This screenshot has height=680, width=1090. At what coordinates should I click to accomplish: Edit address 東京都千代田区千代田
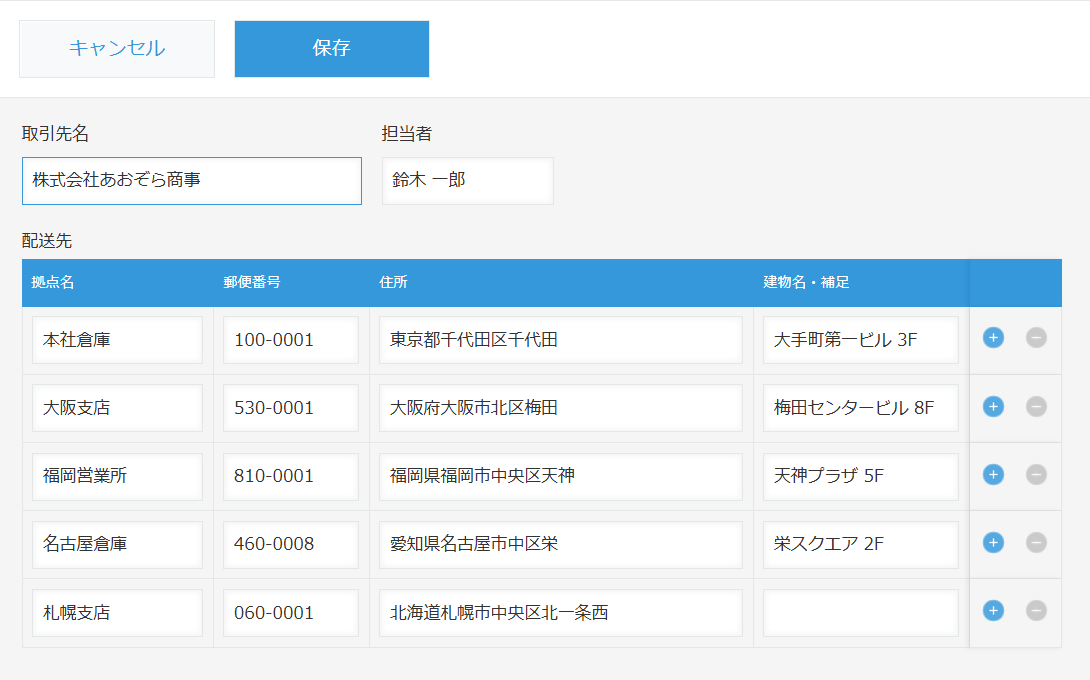pos(560,340)
